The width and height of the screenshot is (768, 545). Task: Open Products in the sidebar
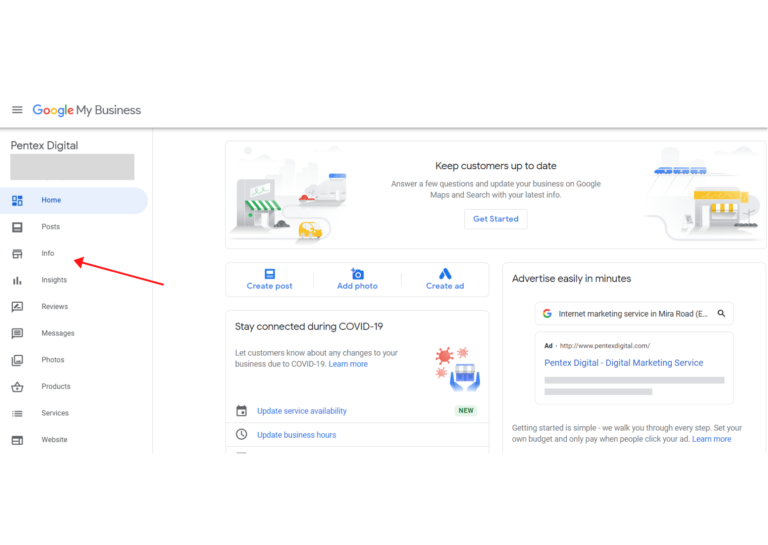pyautogui.click(x=56, y=386)
